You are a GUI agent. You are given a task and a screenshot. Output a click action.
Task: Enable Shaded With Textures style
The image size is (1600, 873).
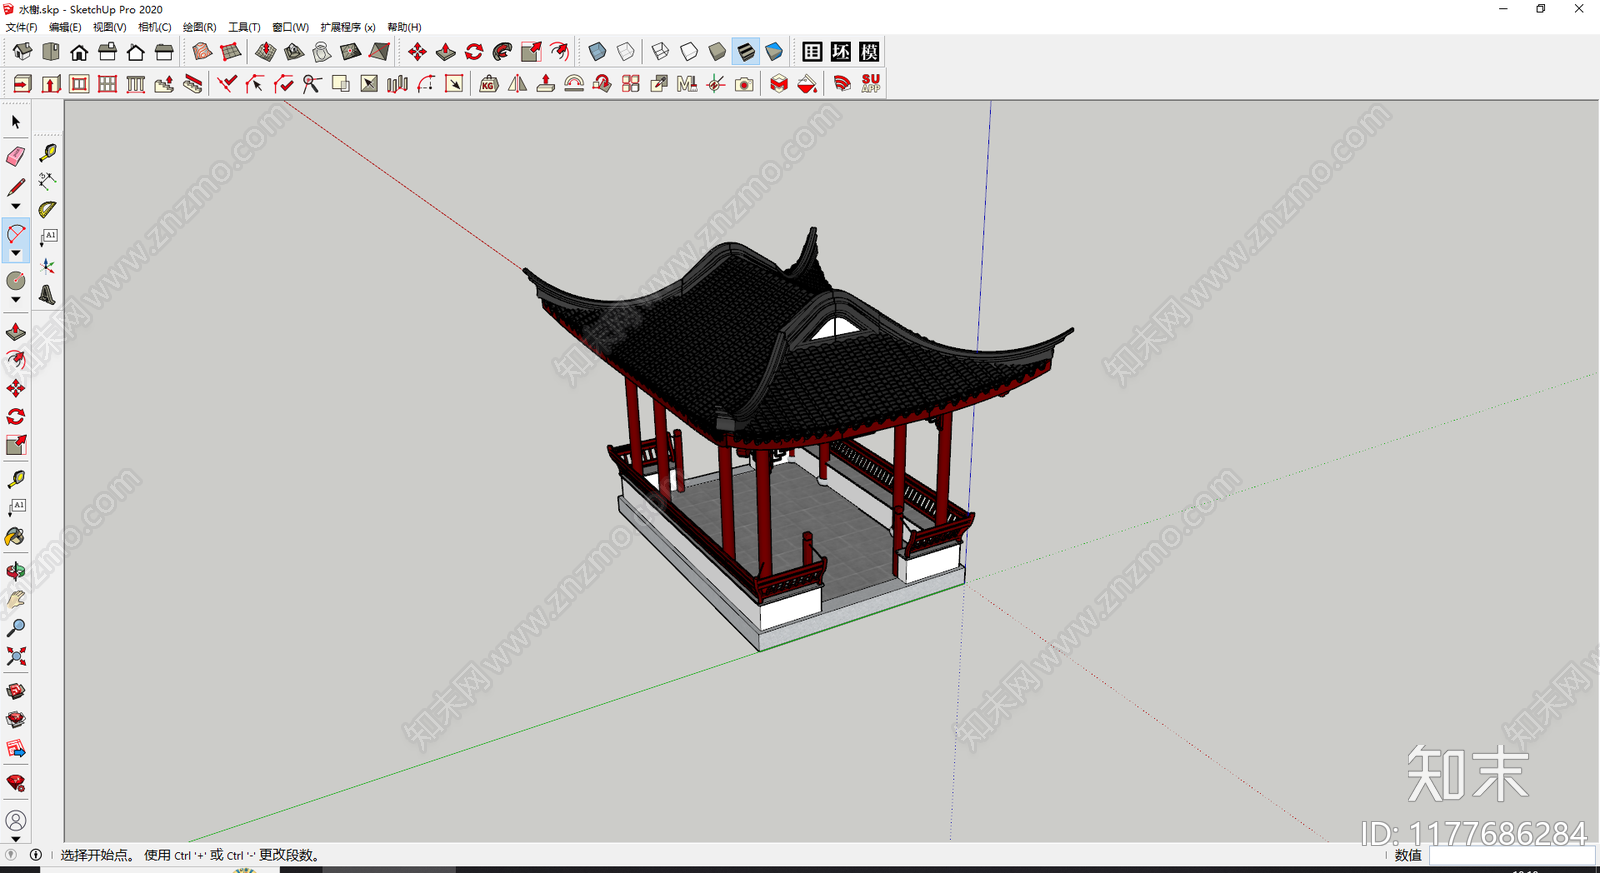point(746,52)
